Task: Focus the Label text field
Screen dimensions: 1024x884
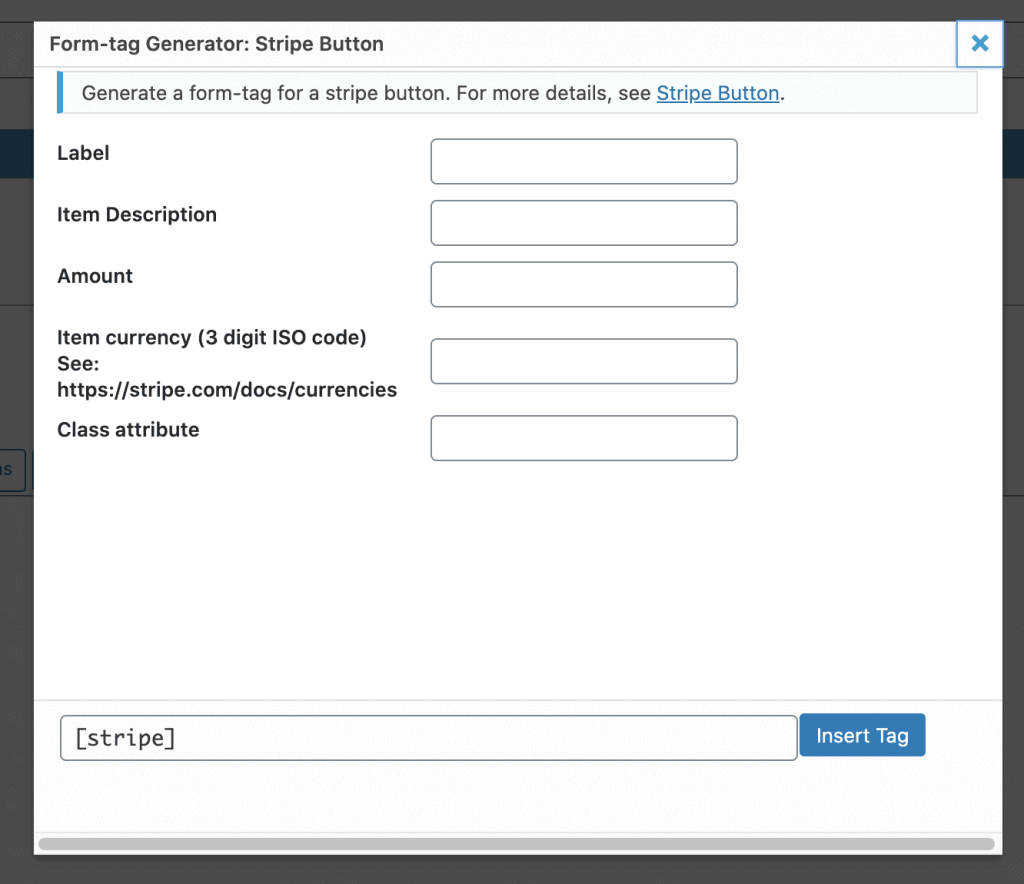Action: click(583, 162)
